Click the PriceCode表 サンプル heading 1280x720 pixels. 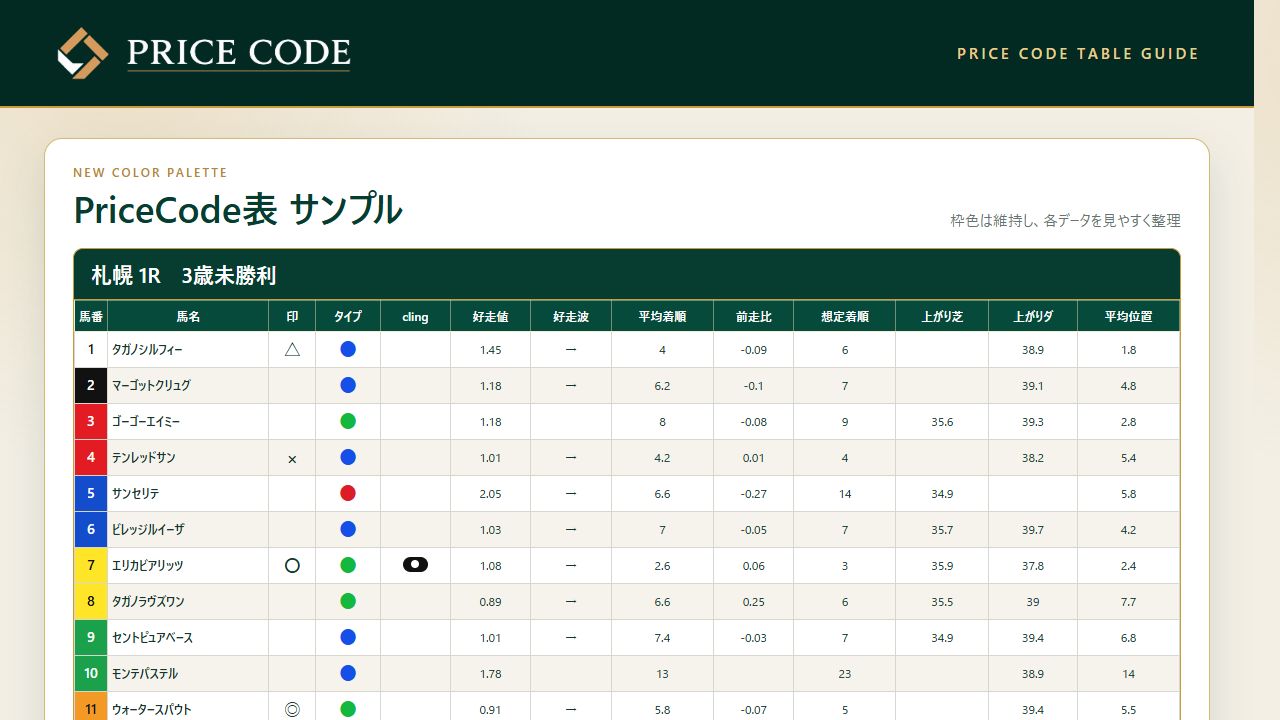coord(238,210)
